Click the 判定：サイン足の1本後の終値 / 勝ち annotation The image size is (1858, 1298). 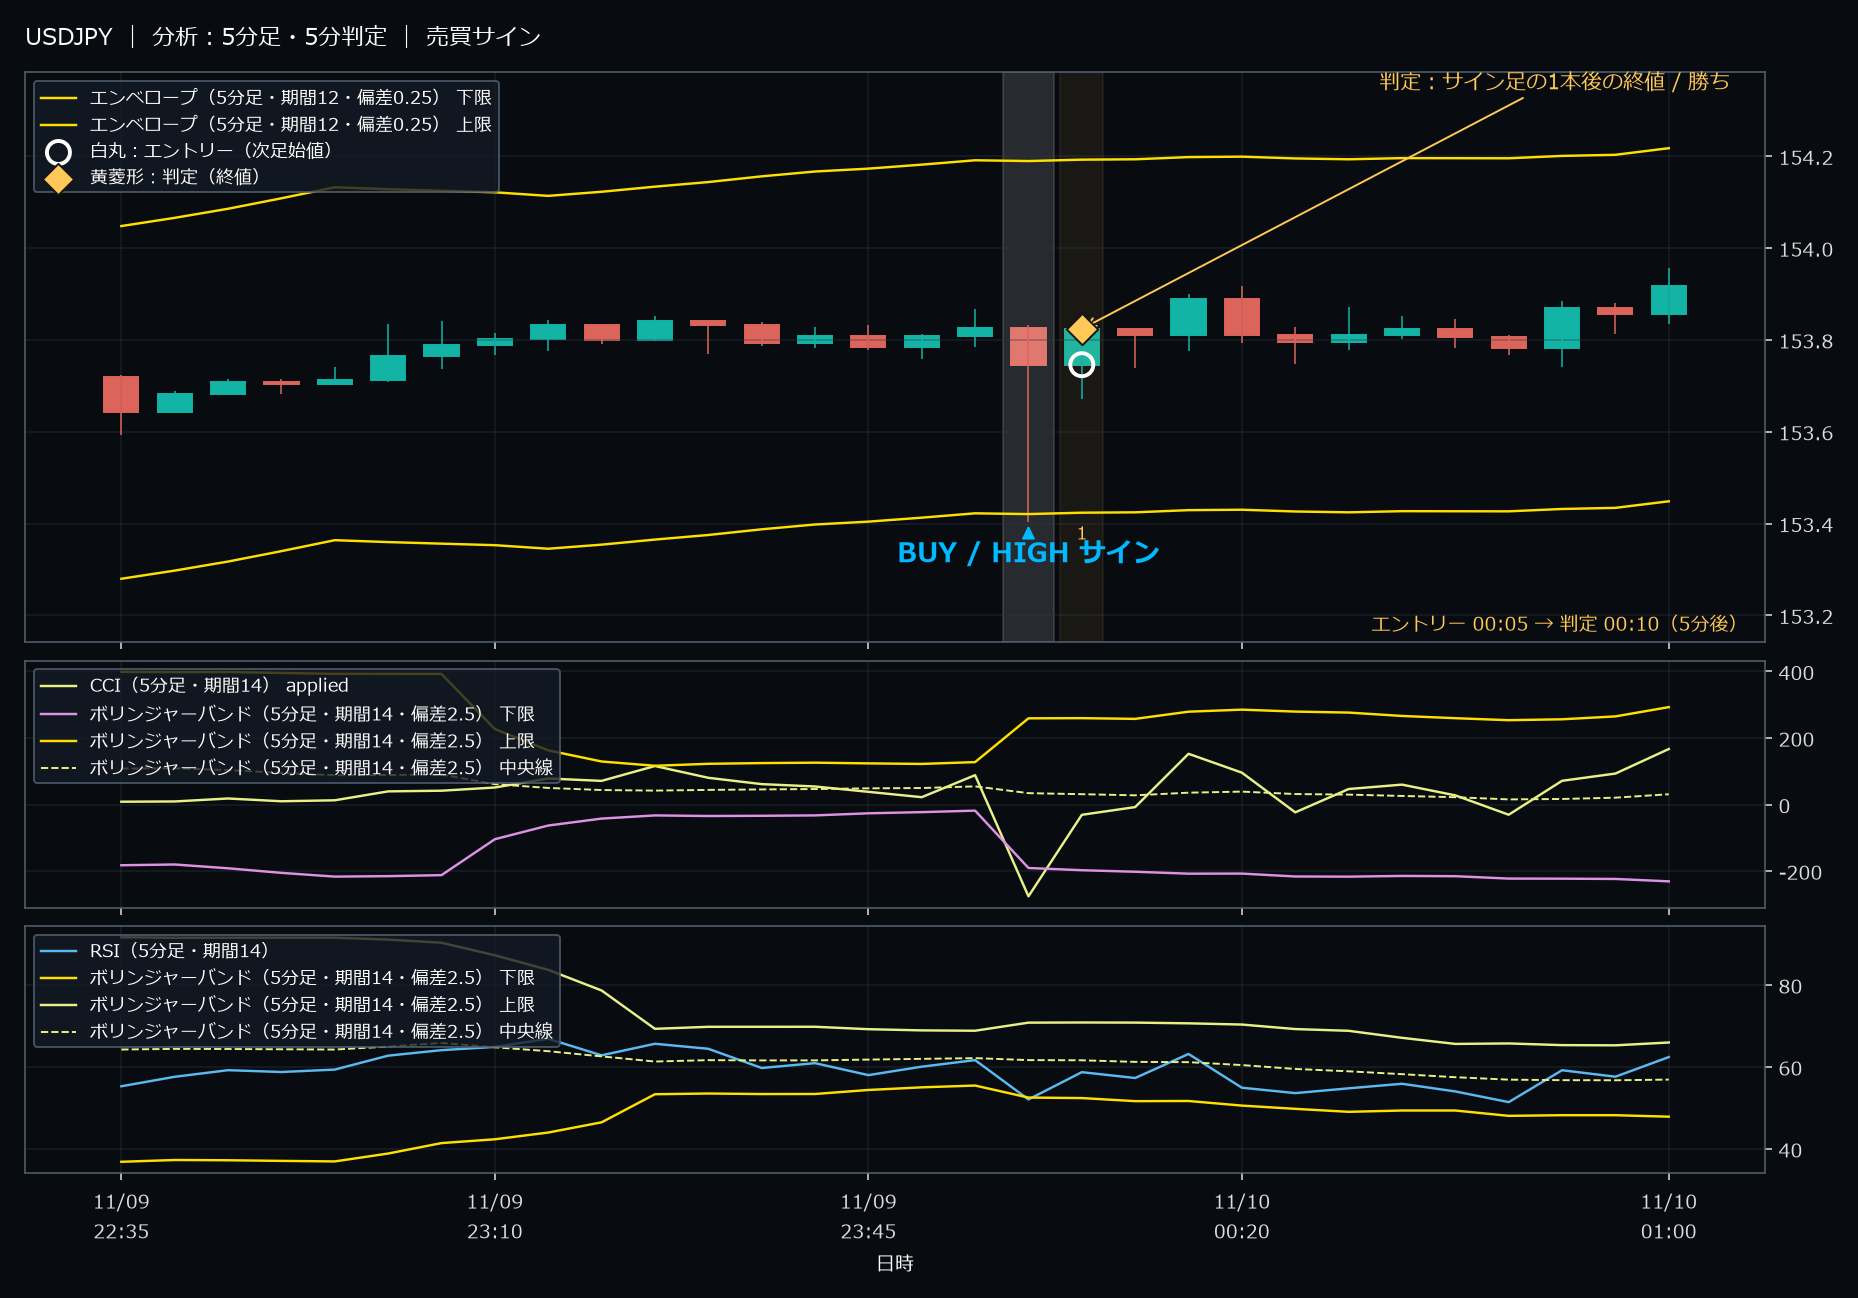(1554, 81)
